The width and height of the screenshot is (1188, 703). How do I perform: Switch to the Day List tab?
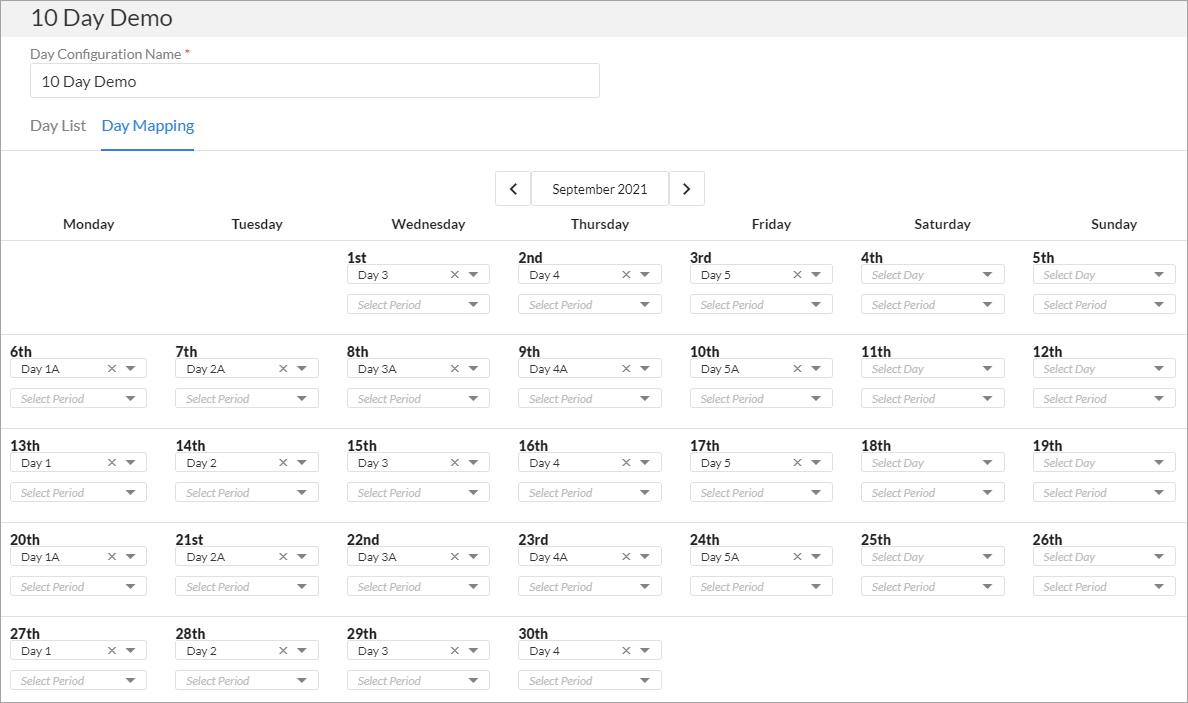click(58, 126)
